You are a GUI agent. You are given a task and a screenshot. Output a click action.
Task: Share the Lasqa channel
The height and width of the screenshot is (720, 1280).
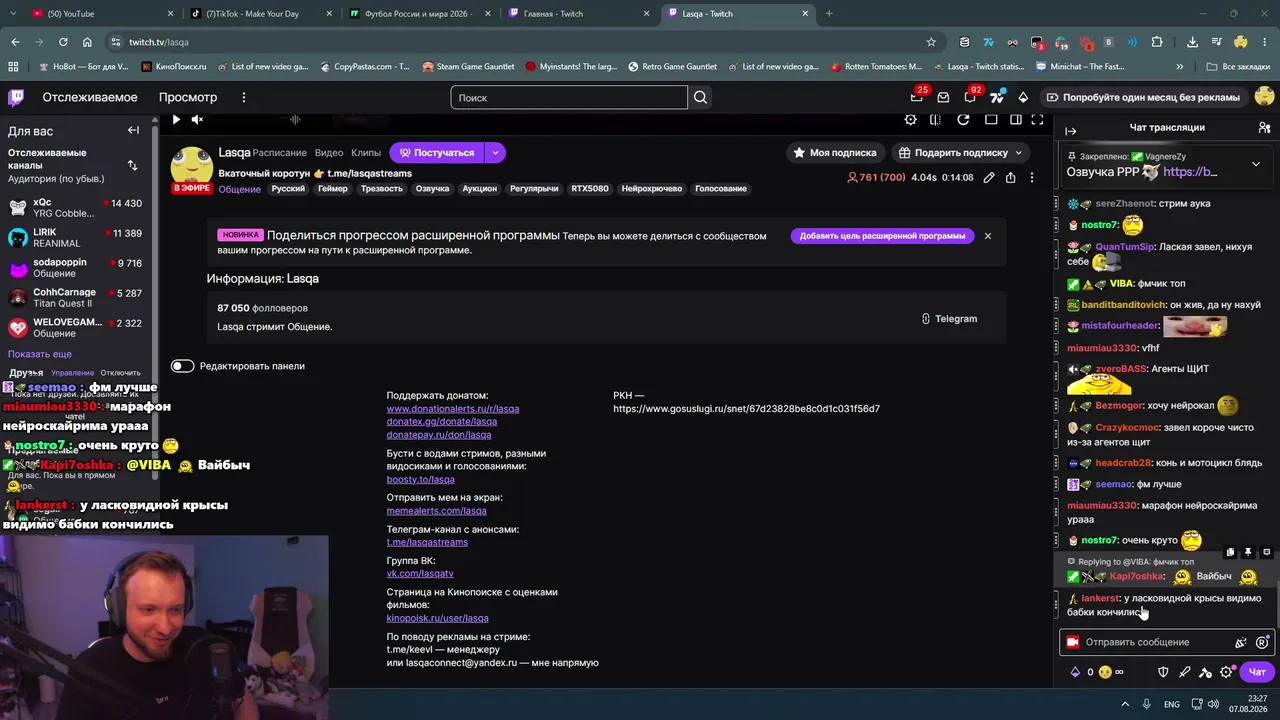1010,178
